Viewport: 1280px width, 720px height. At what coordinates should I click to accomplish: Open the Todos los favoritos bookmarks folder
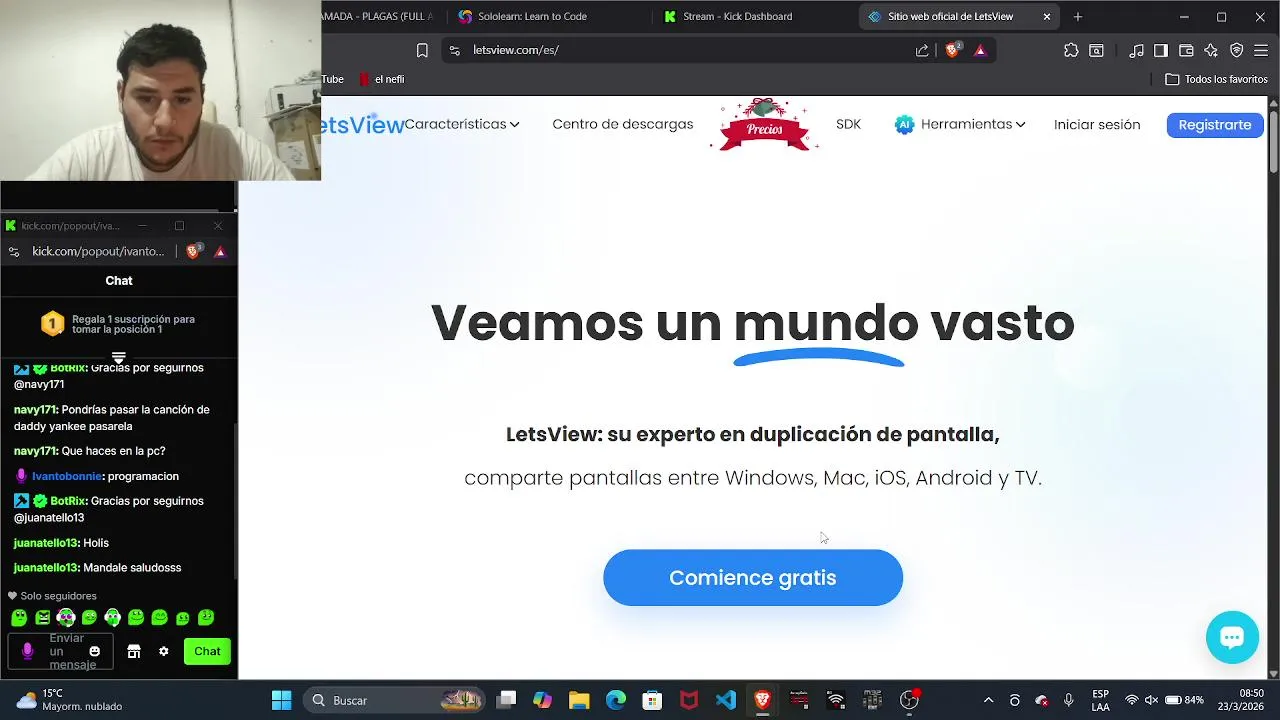tap(1217, 79)
